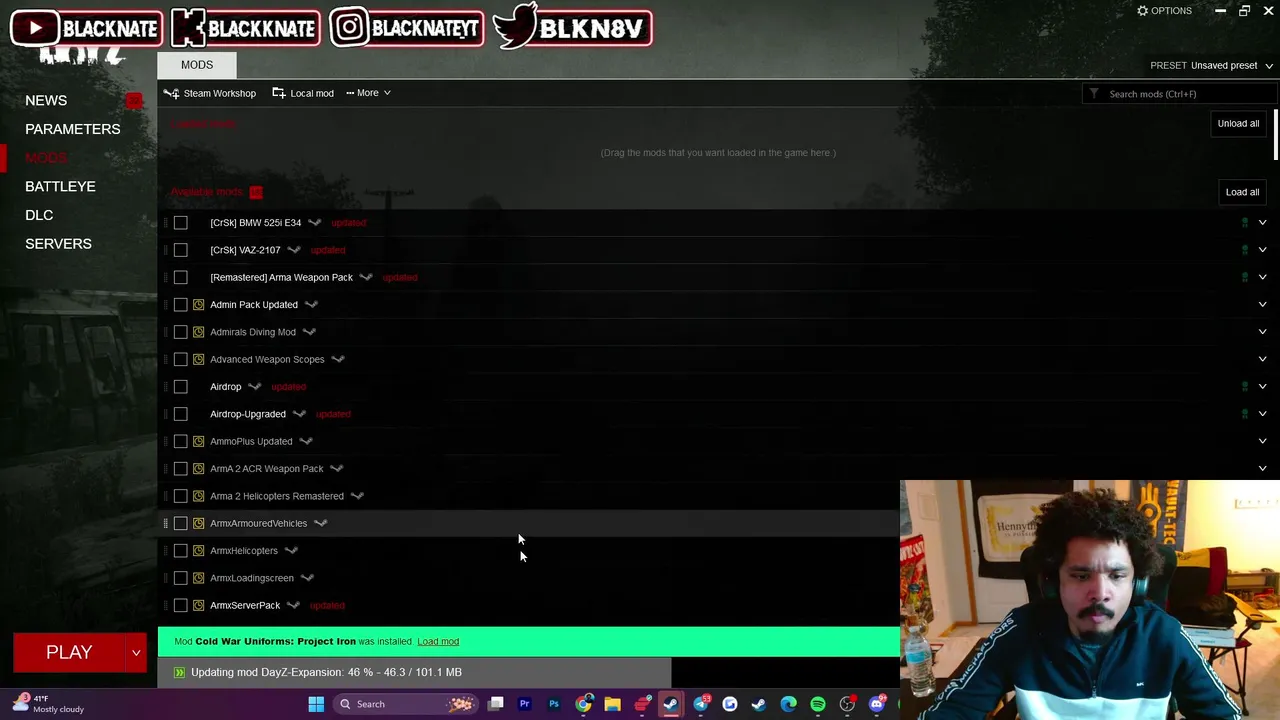The width and height of the screenshot is (1280, 720).
Task: Click Steam icon next to ArmxHelicopters
Action: [291, 551]
